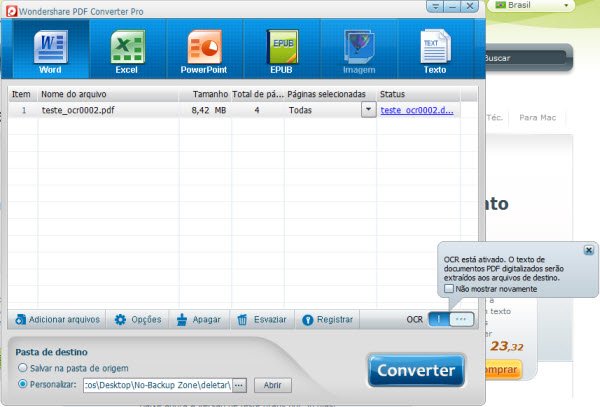Click Abrir to open destination folder
This screenshot has width=600, height=407.
272,385
